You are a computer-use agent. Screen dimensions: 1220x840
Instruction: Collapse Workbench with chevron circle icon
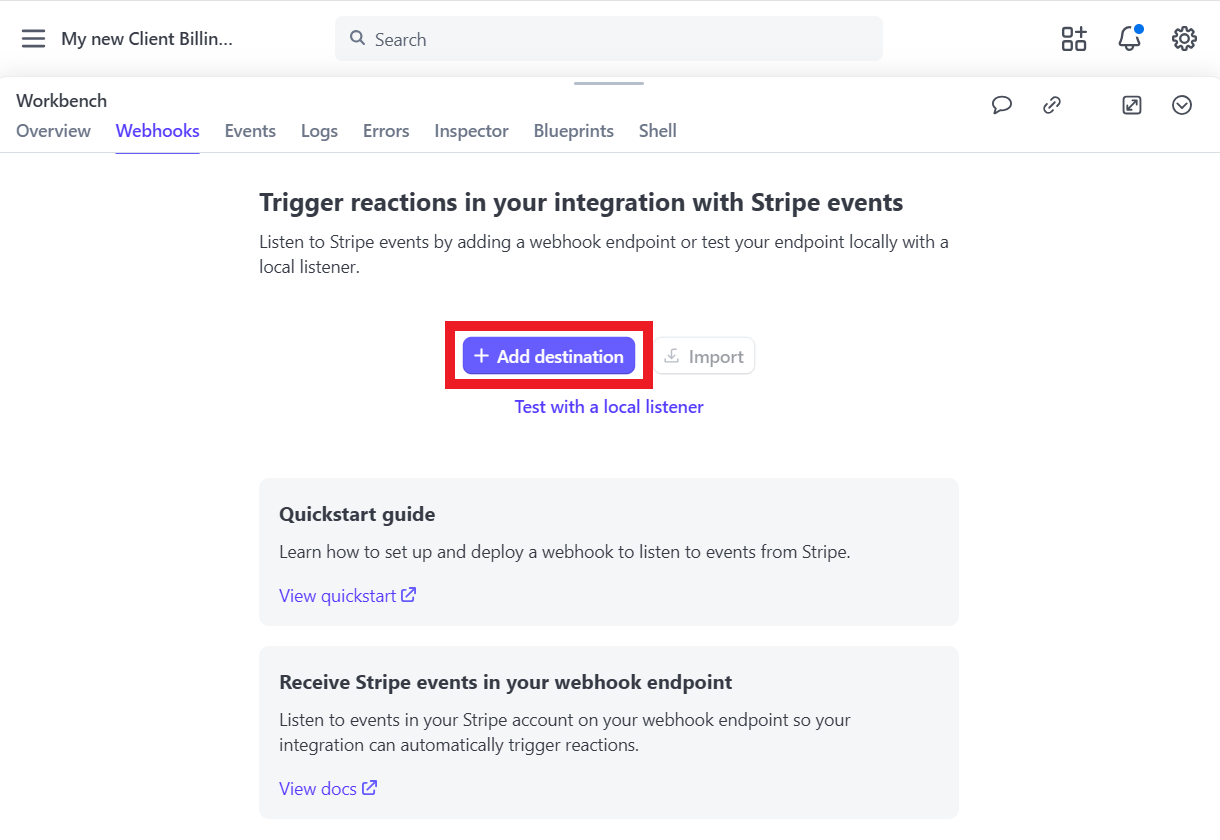[1182, 105]
